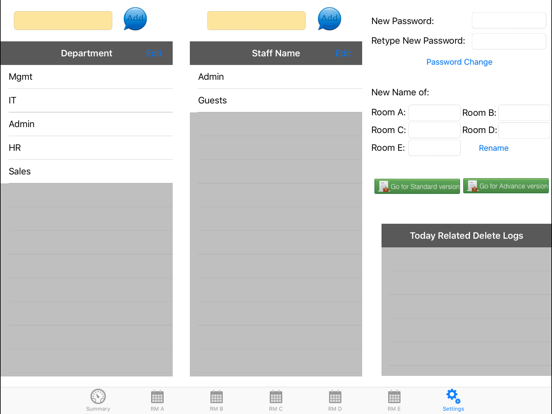Screen dimensions: 552x414
Task: Switch to the RM E tab
Action: pos(394,400)
